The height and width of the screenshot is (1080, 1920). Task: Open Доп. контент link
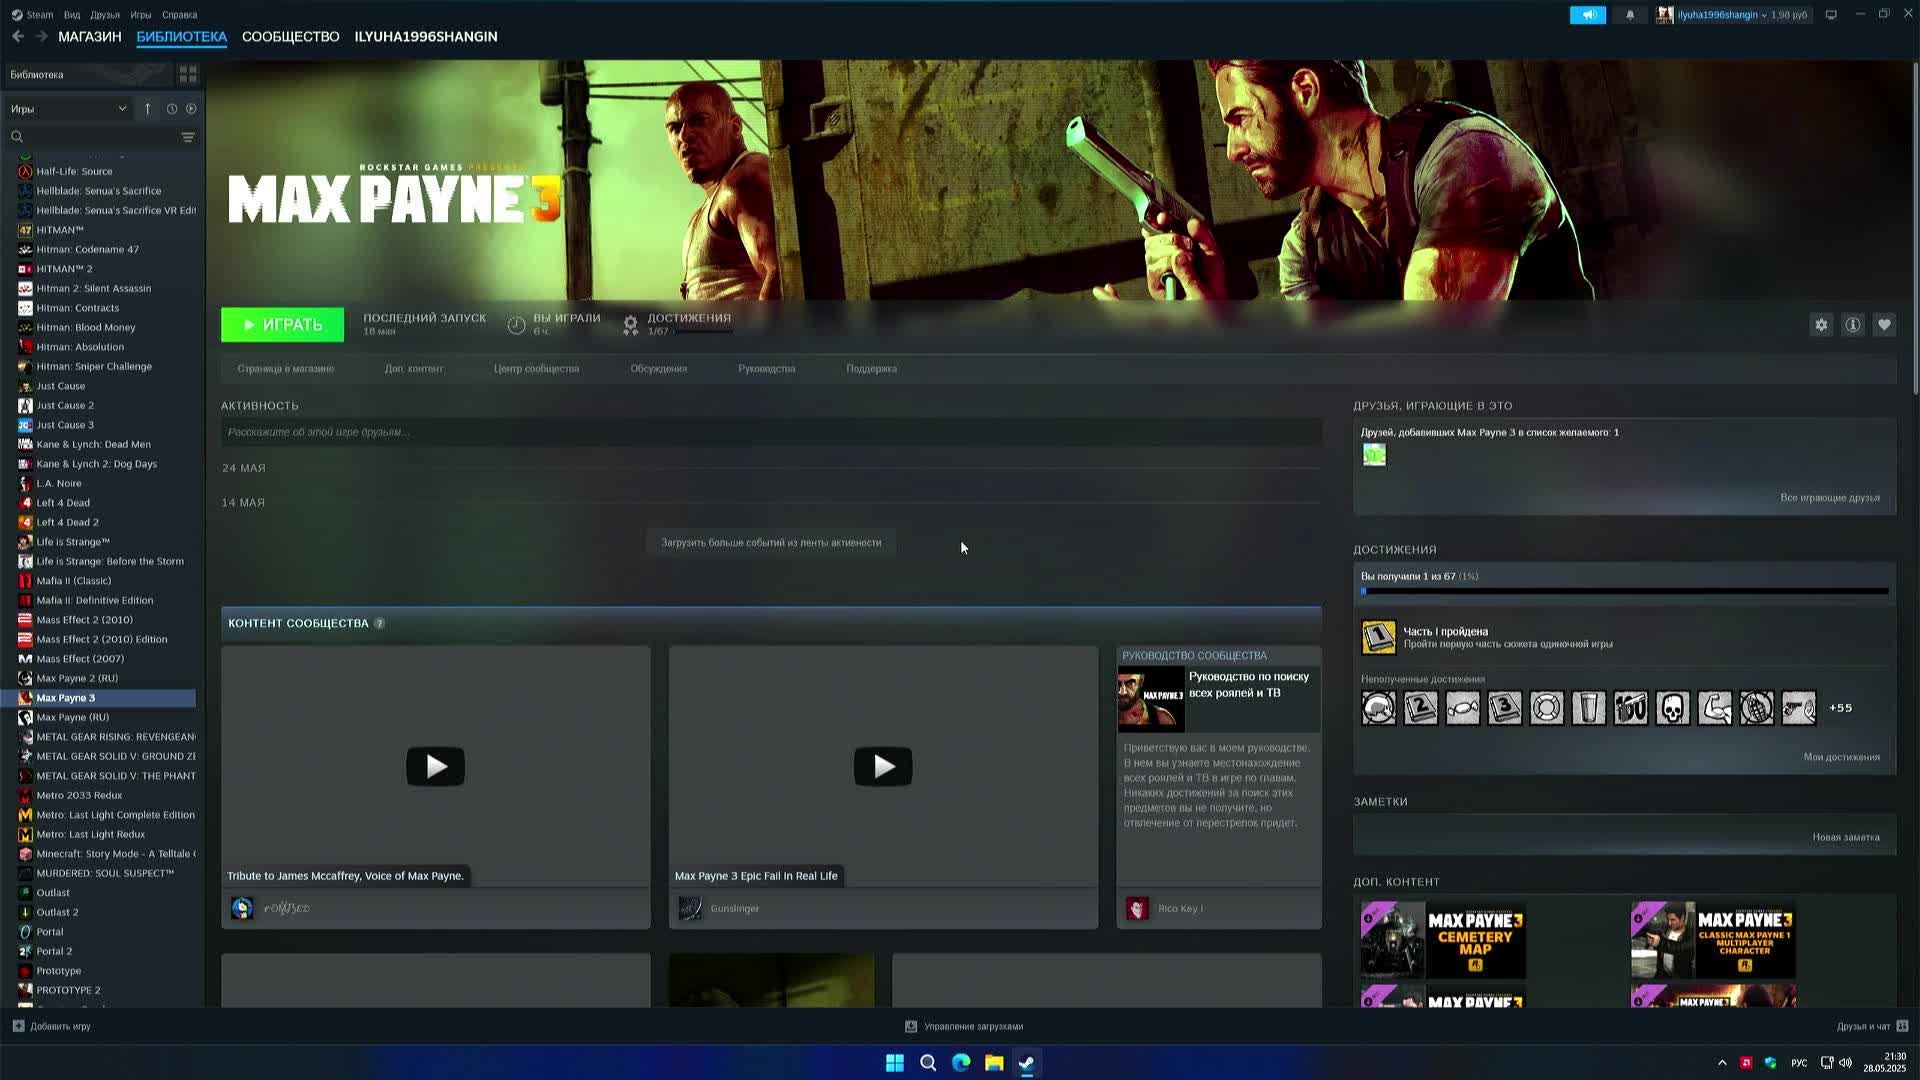pos(414,369)
